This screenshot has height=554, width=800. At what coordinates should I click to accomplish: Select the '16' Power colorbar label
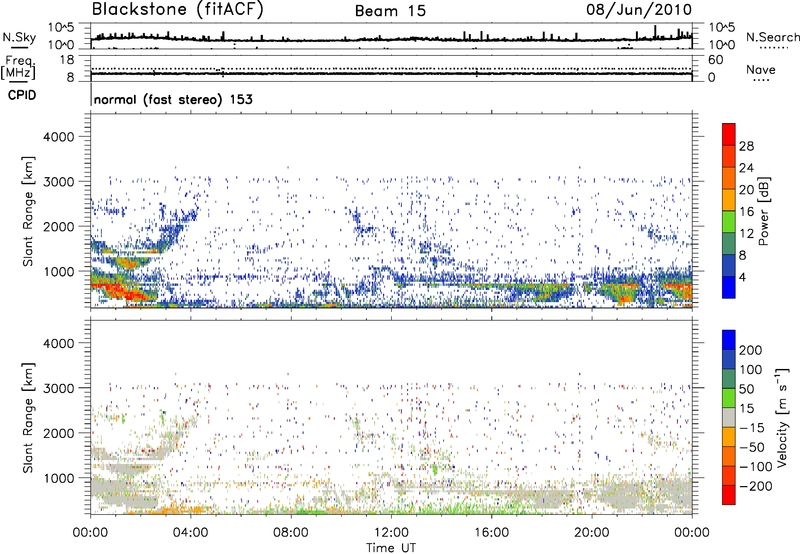point(746,212)
